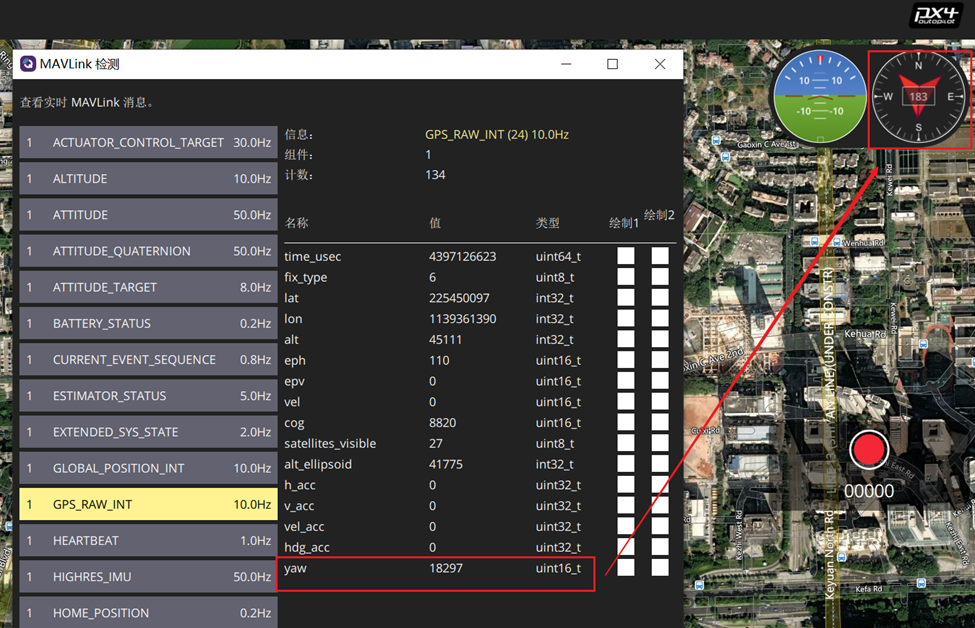Click the red video record button
The height and width of the screenshot is (628, 975).
(869, 450)
